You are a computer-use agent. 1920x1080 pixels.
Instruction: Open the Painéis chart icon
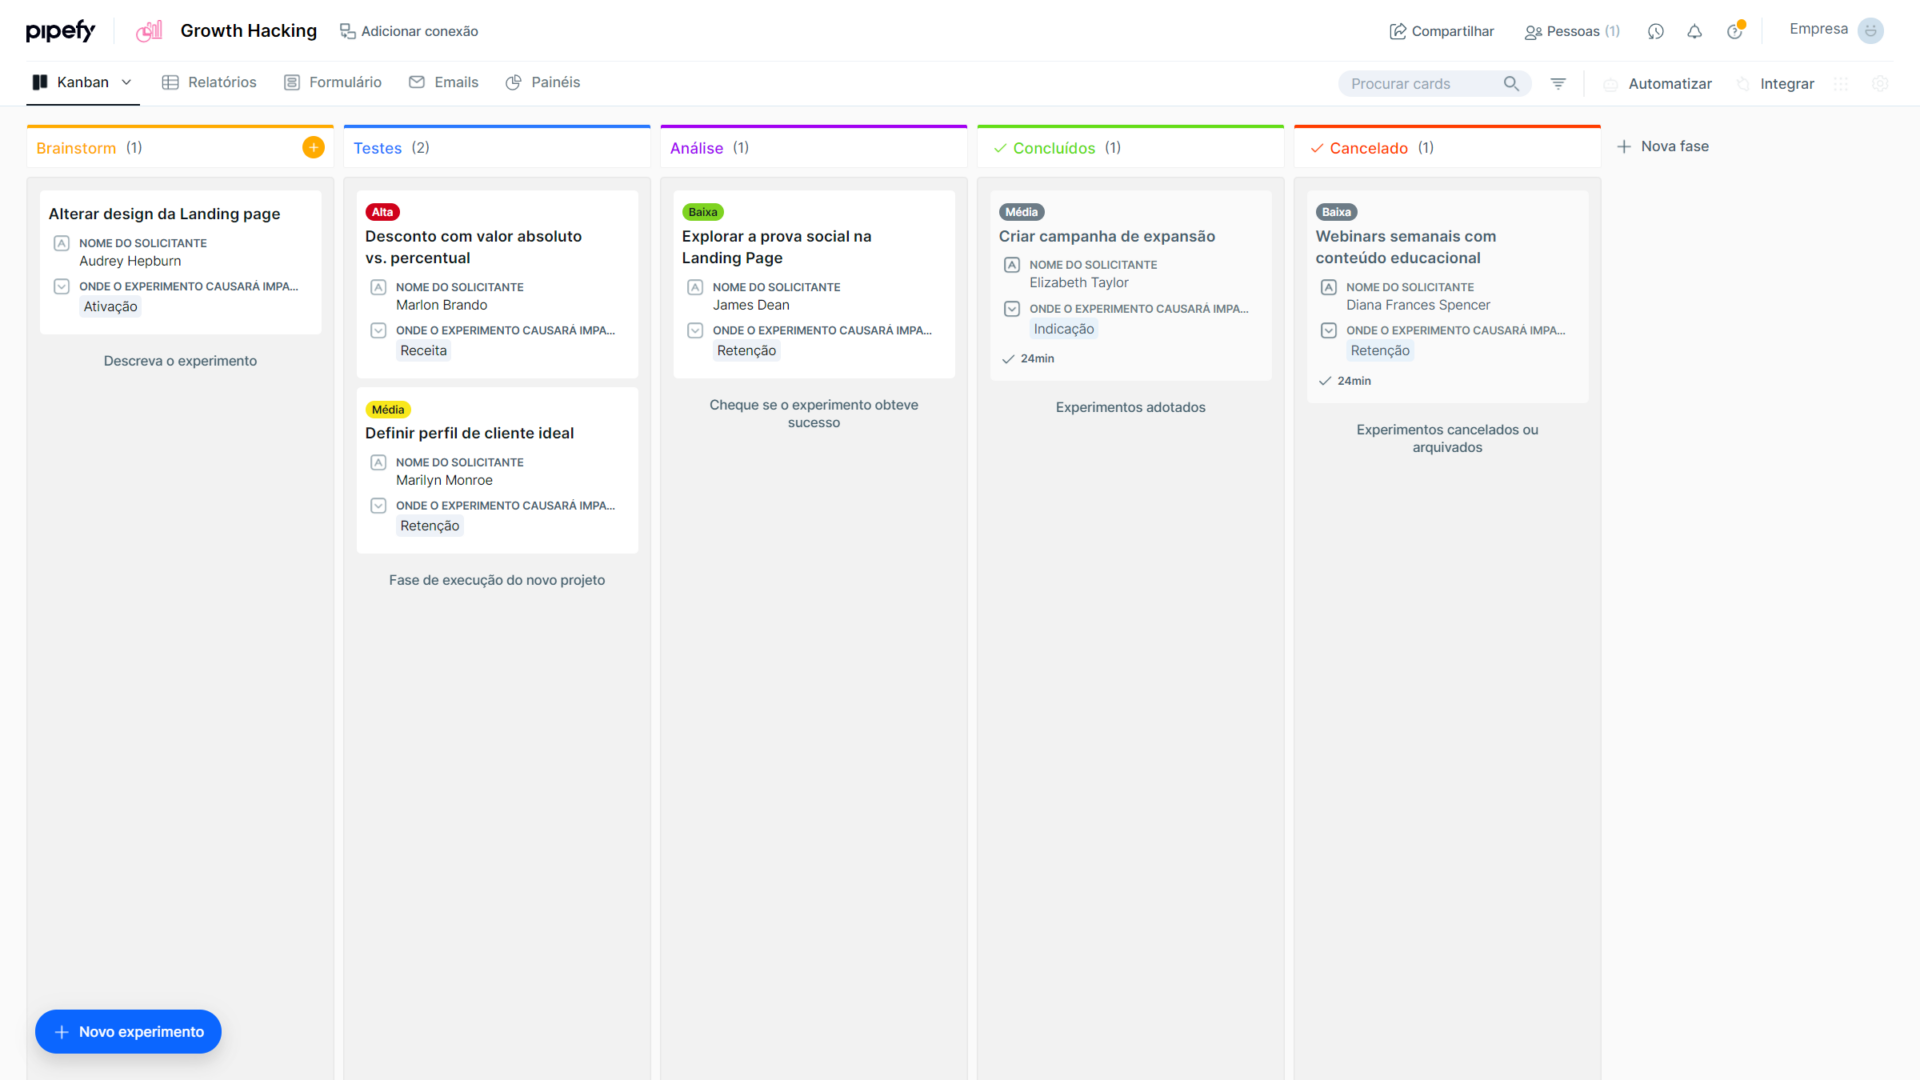click(516, 82)
